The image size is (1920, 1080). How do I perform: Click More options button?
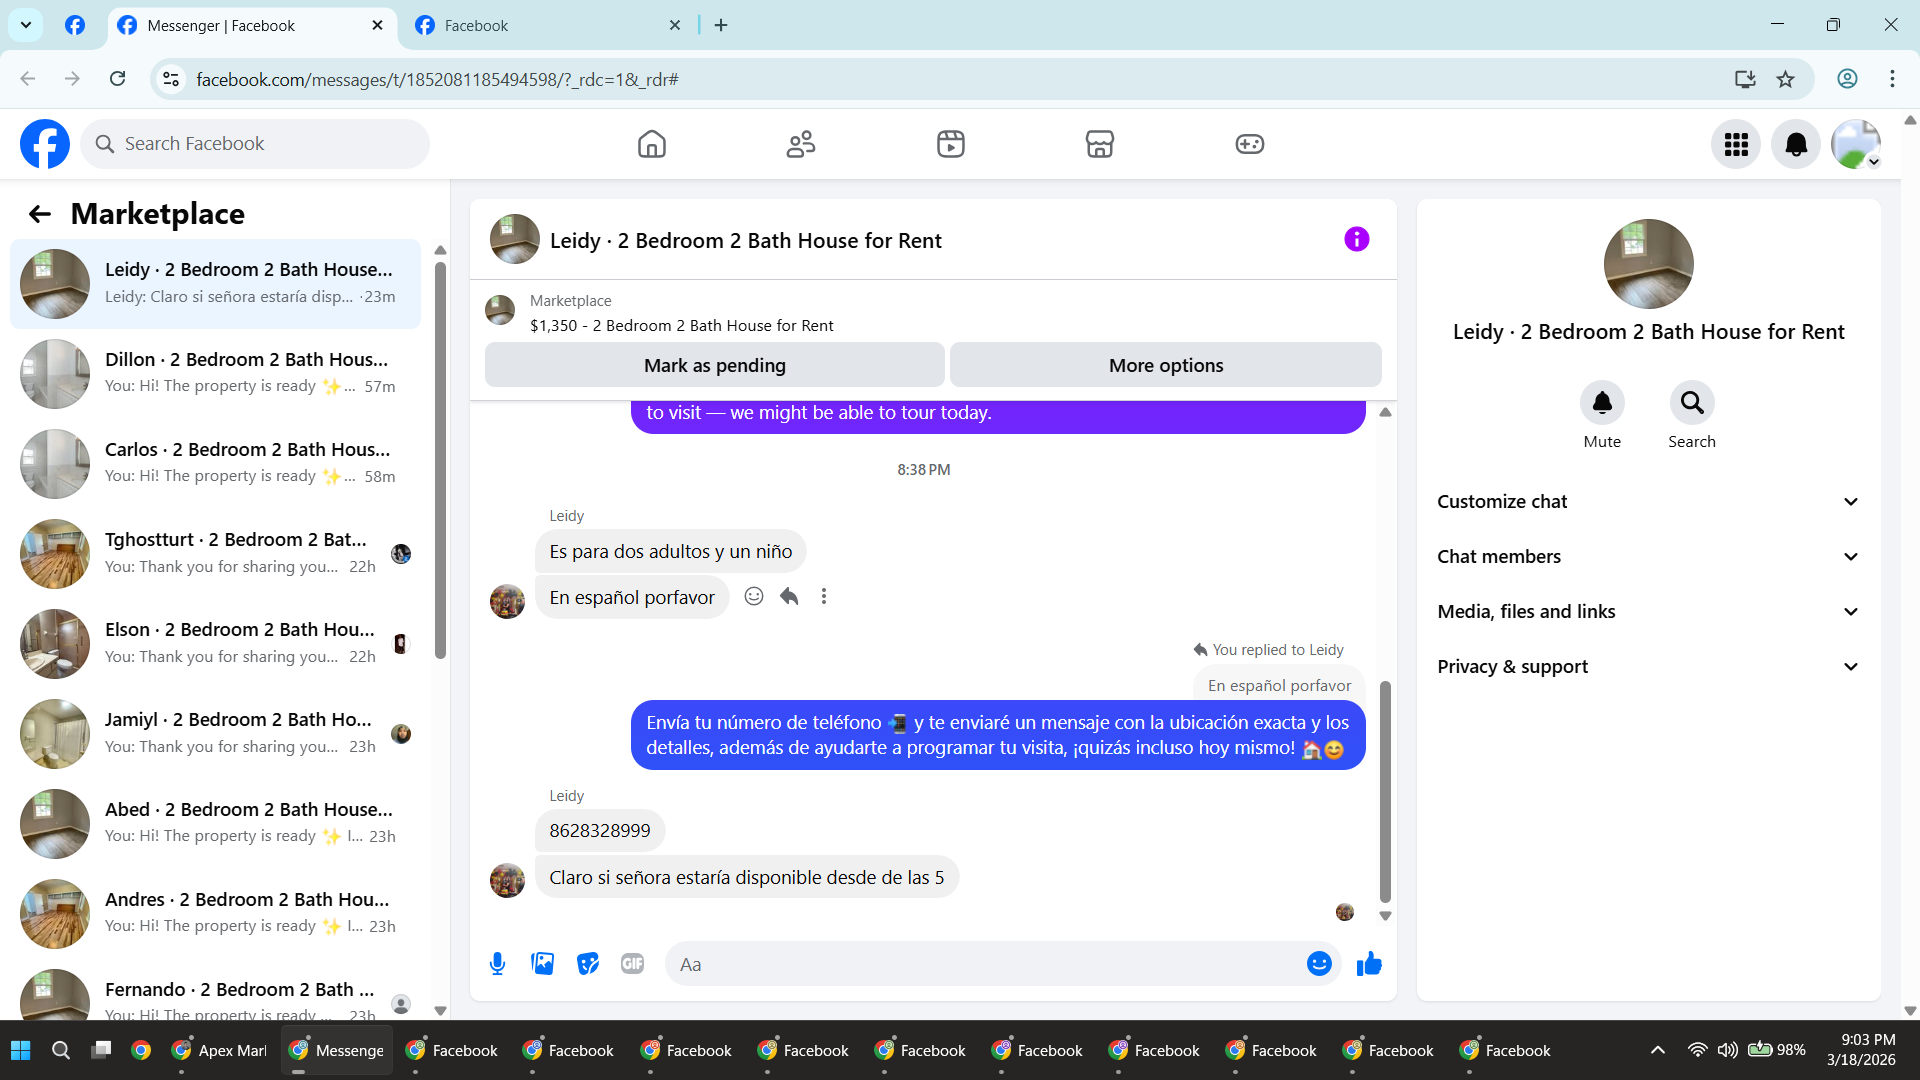coord(1165,366)
